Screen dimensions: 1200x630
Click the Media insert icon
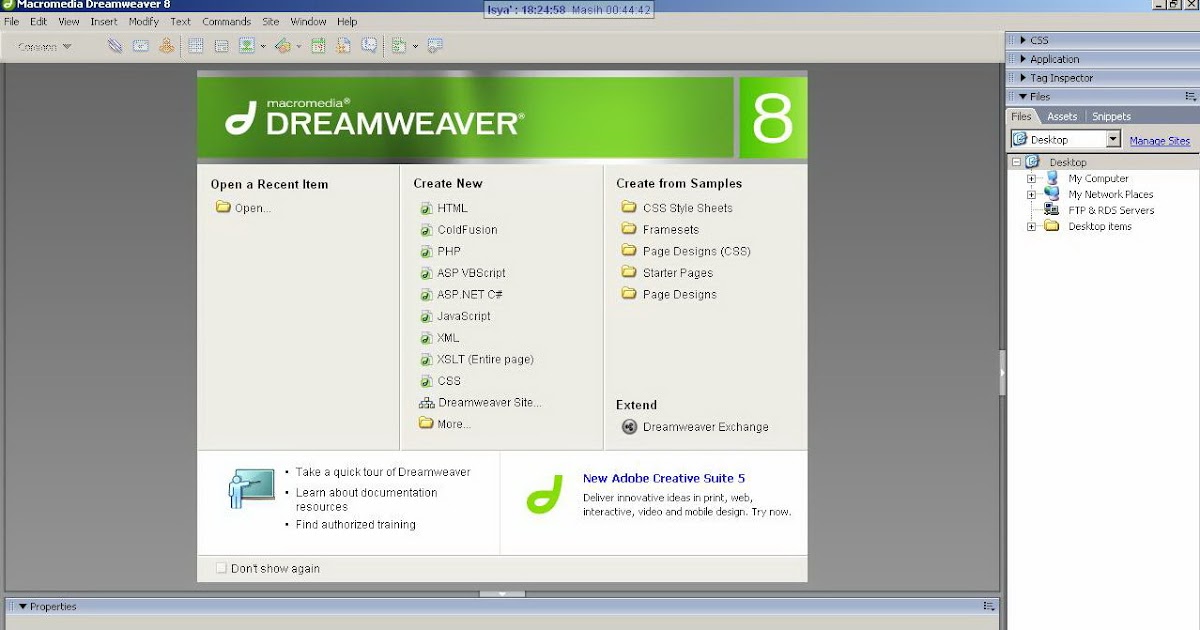click(x=282, y=46)
